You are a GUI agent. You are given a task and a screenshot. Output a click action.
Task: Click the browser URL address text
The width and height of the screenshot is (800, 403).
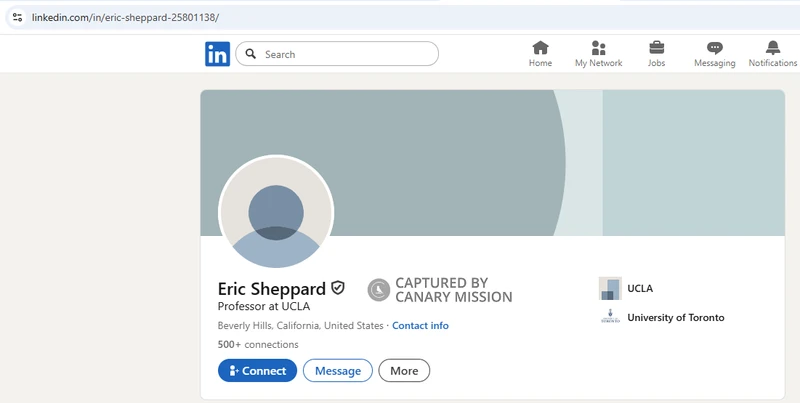click(126, 17)
